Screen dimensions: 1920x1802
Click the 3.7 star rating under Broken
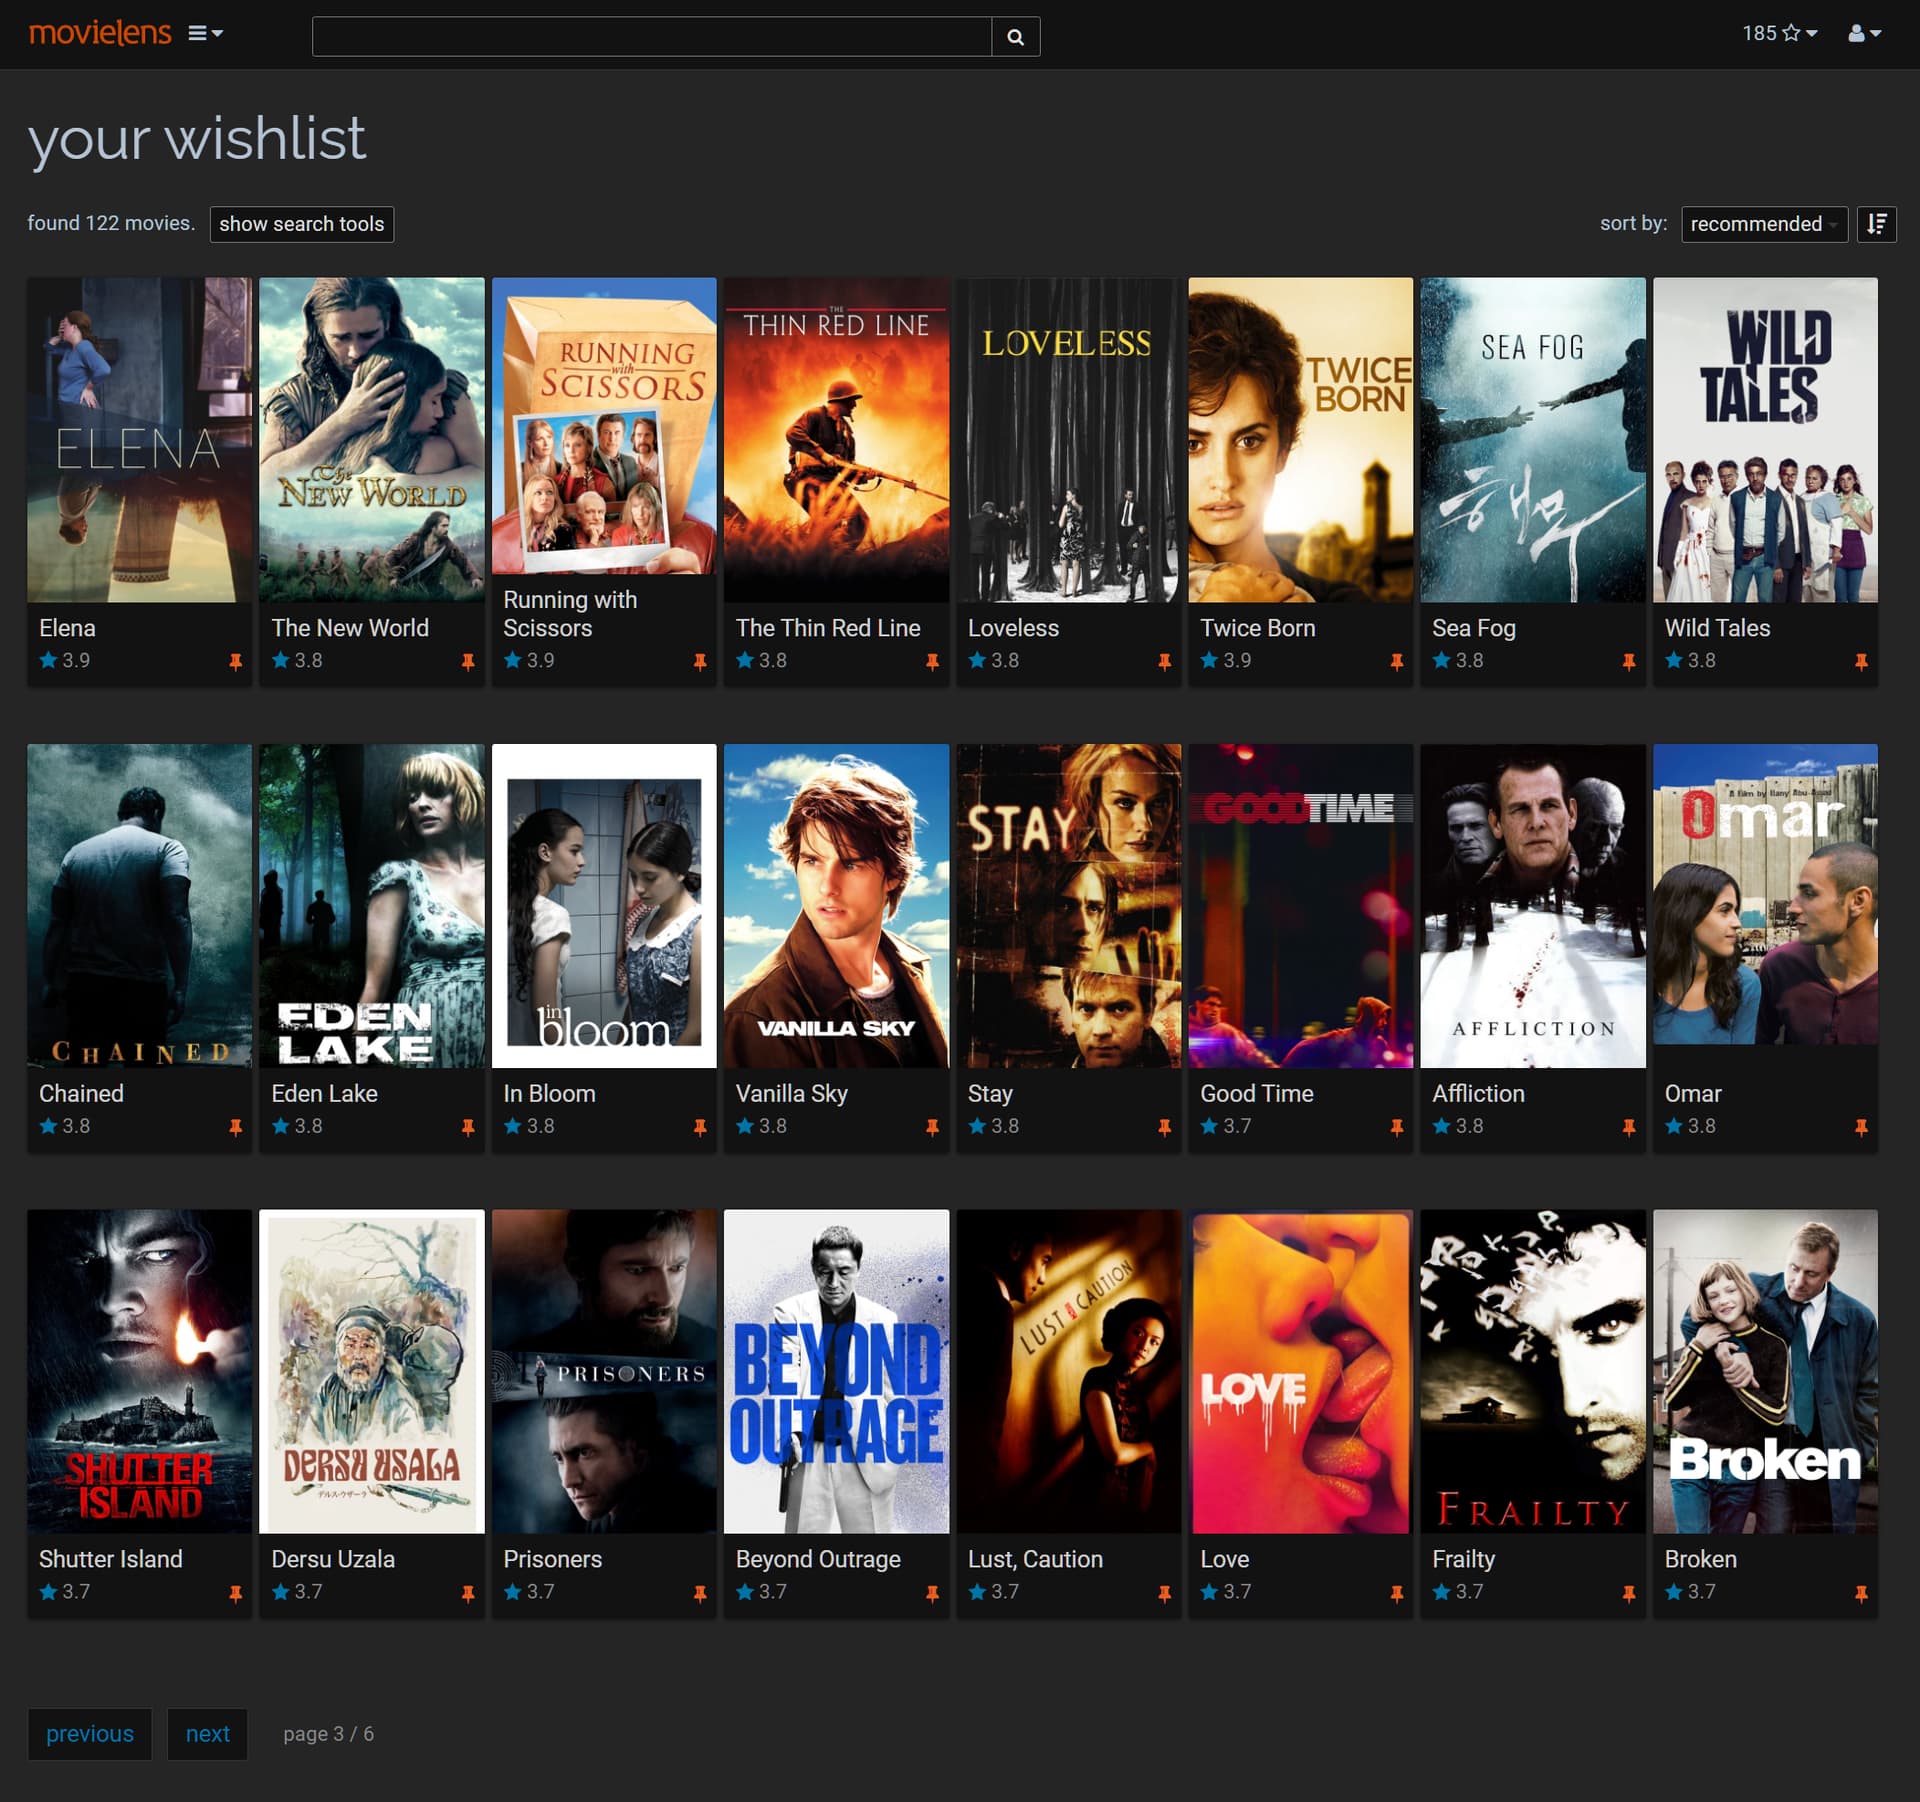1690,1592
